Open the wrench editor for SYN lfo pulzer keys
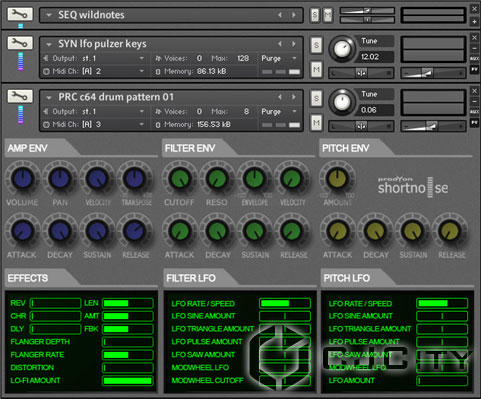 click(x=20, y=43)
